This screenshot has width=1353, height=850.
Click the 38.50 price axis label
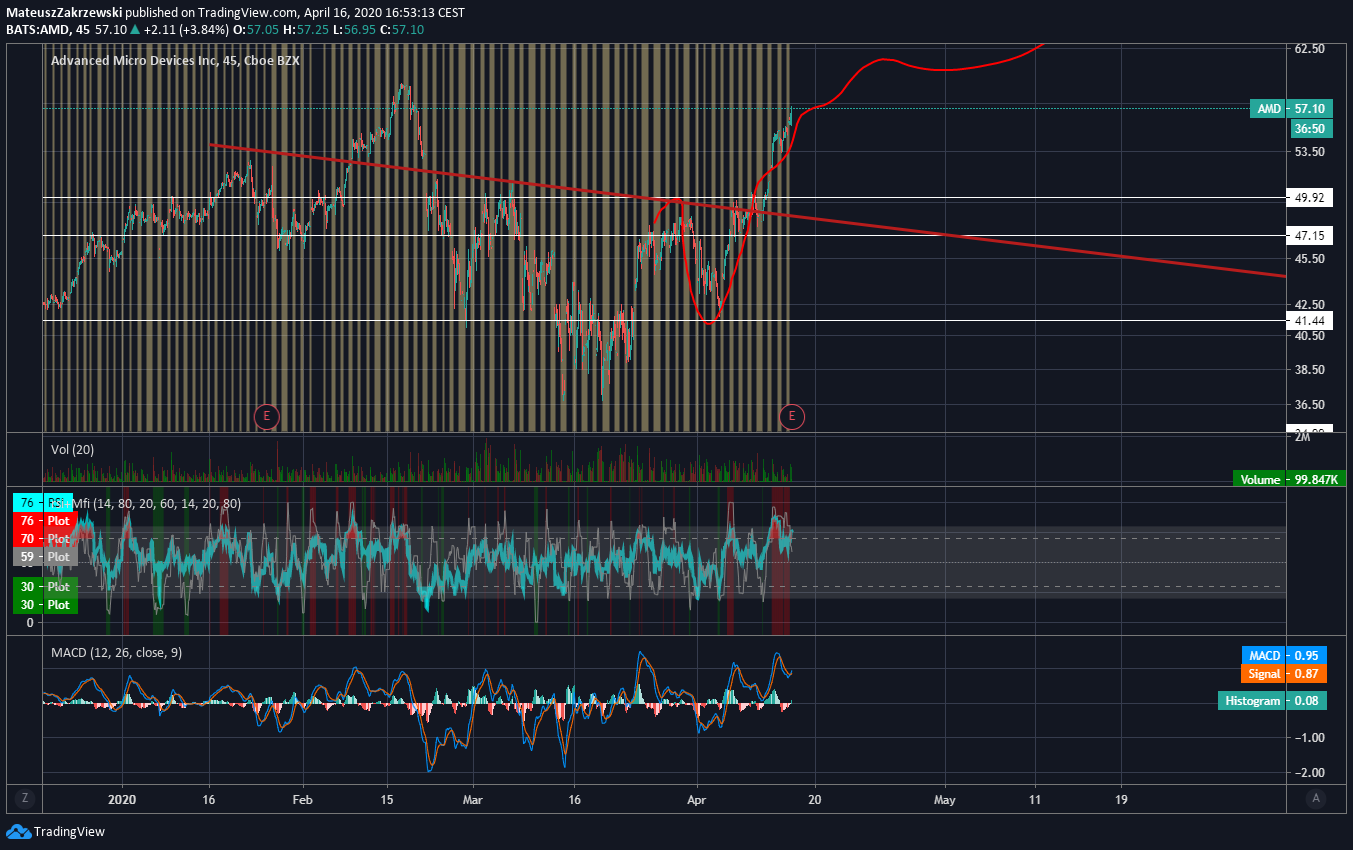tap(1310, 370)
